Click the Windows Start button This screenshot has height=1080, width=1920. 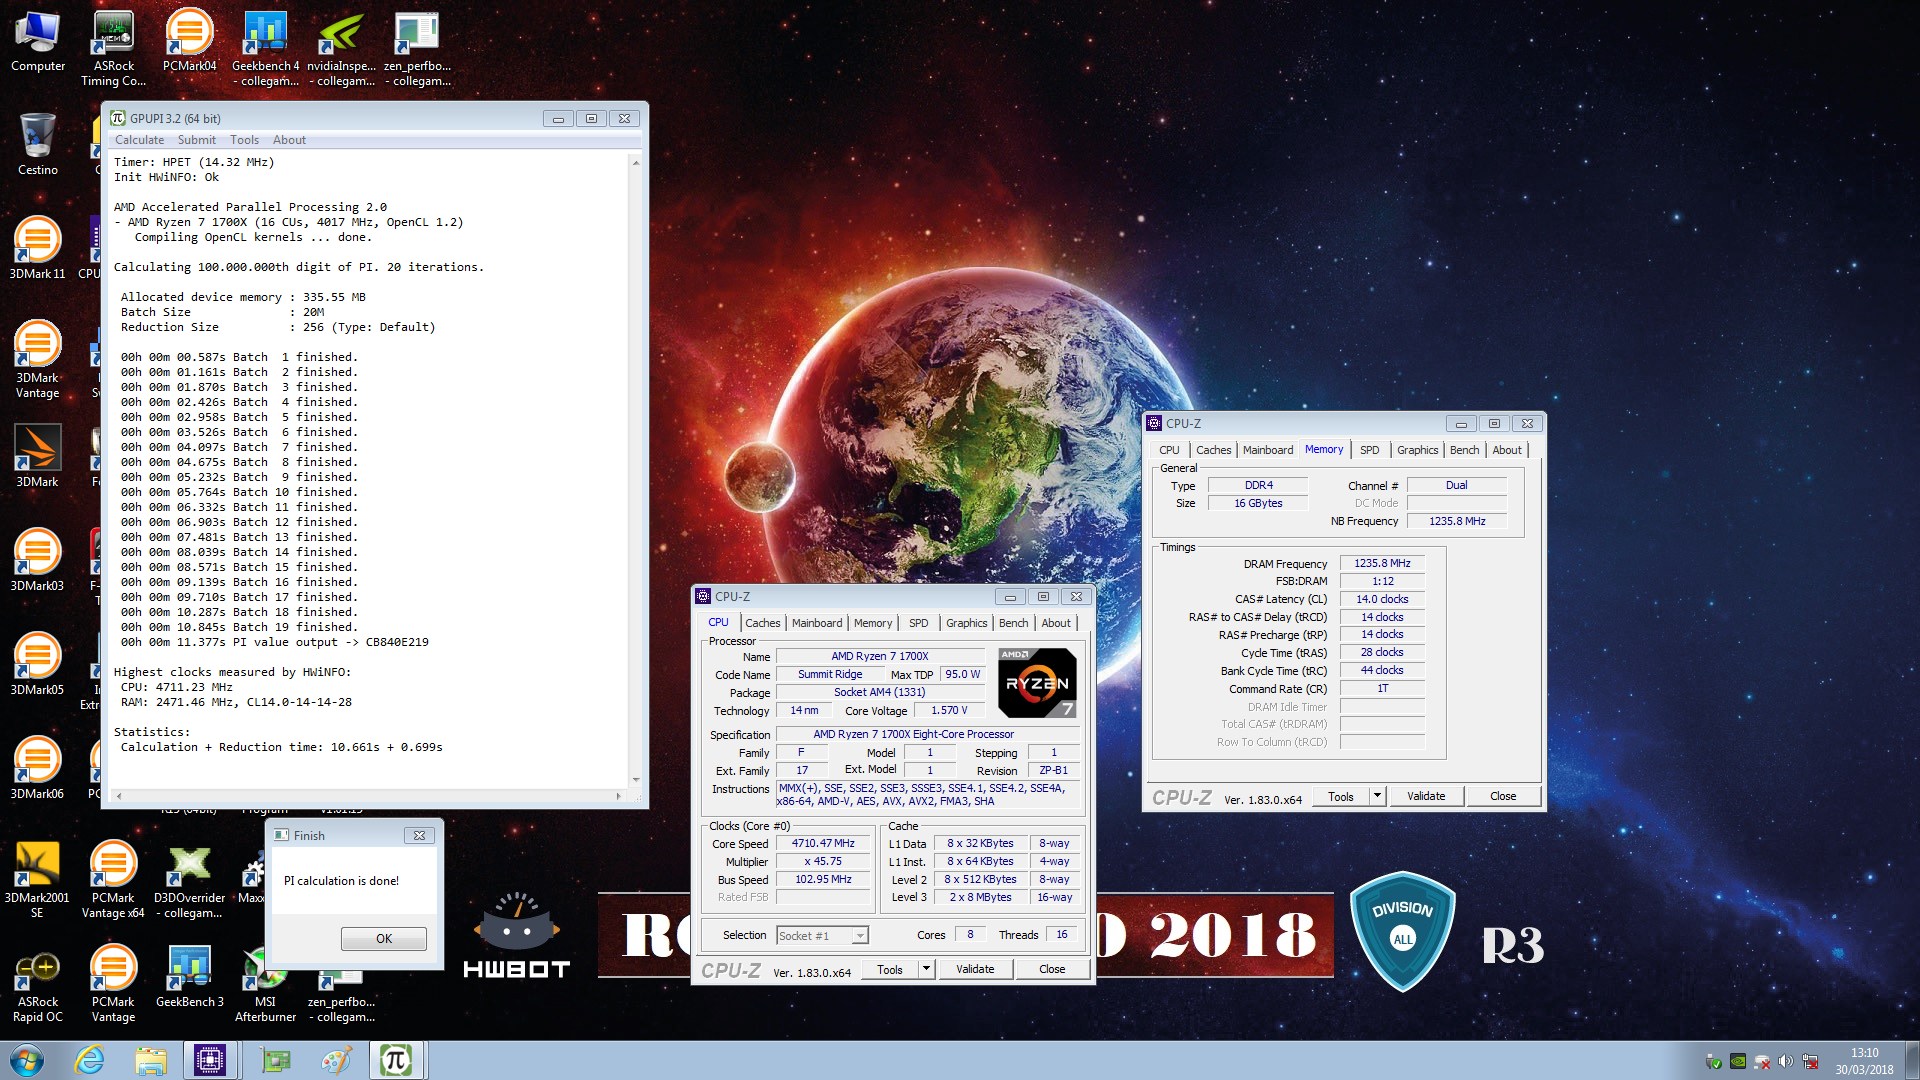(x=27, y=1060)
